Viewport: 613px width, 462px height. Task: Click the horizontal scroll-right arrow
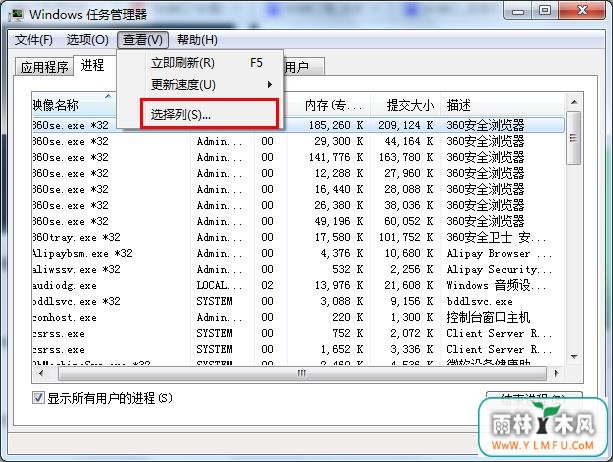point(557,373)
